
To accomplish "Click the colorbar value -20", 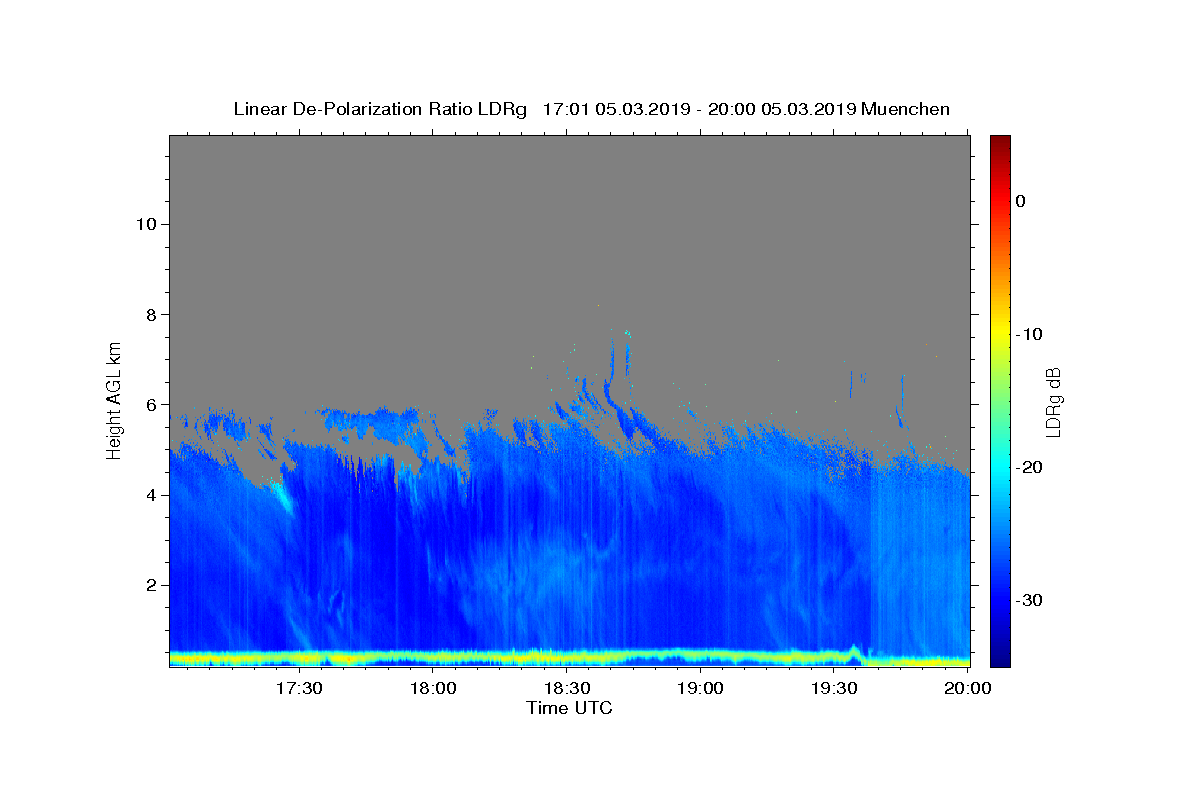I will click(x=1028, y=467).
